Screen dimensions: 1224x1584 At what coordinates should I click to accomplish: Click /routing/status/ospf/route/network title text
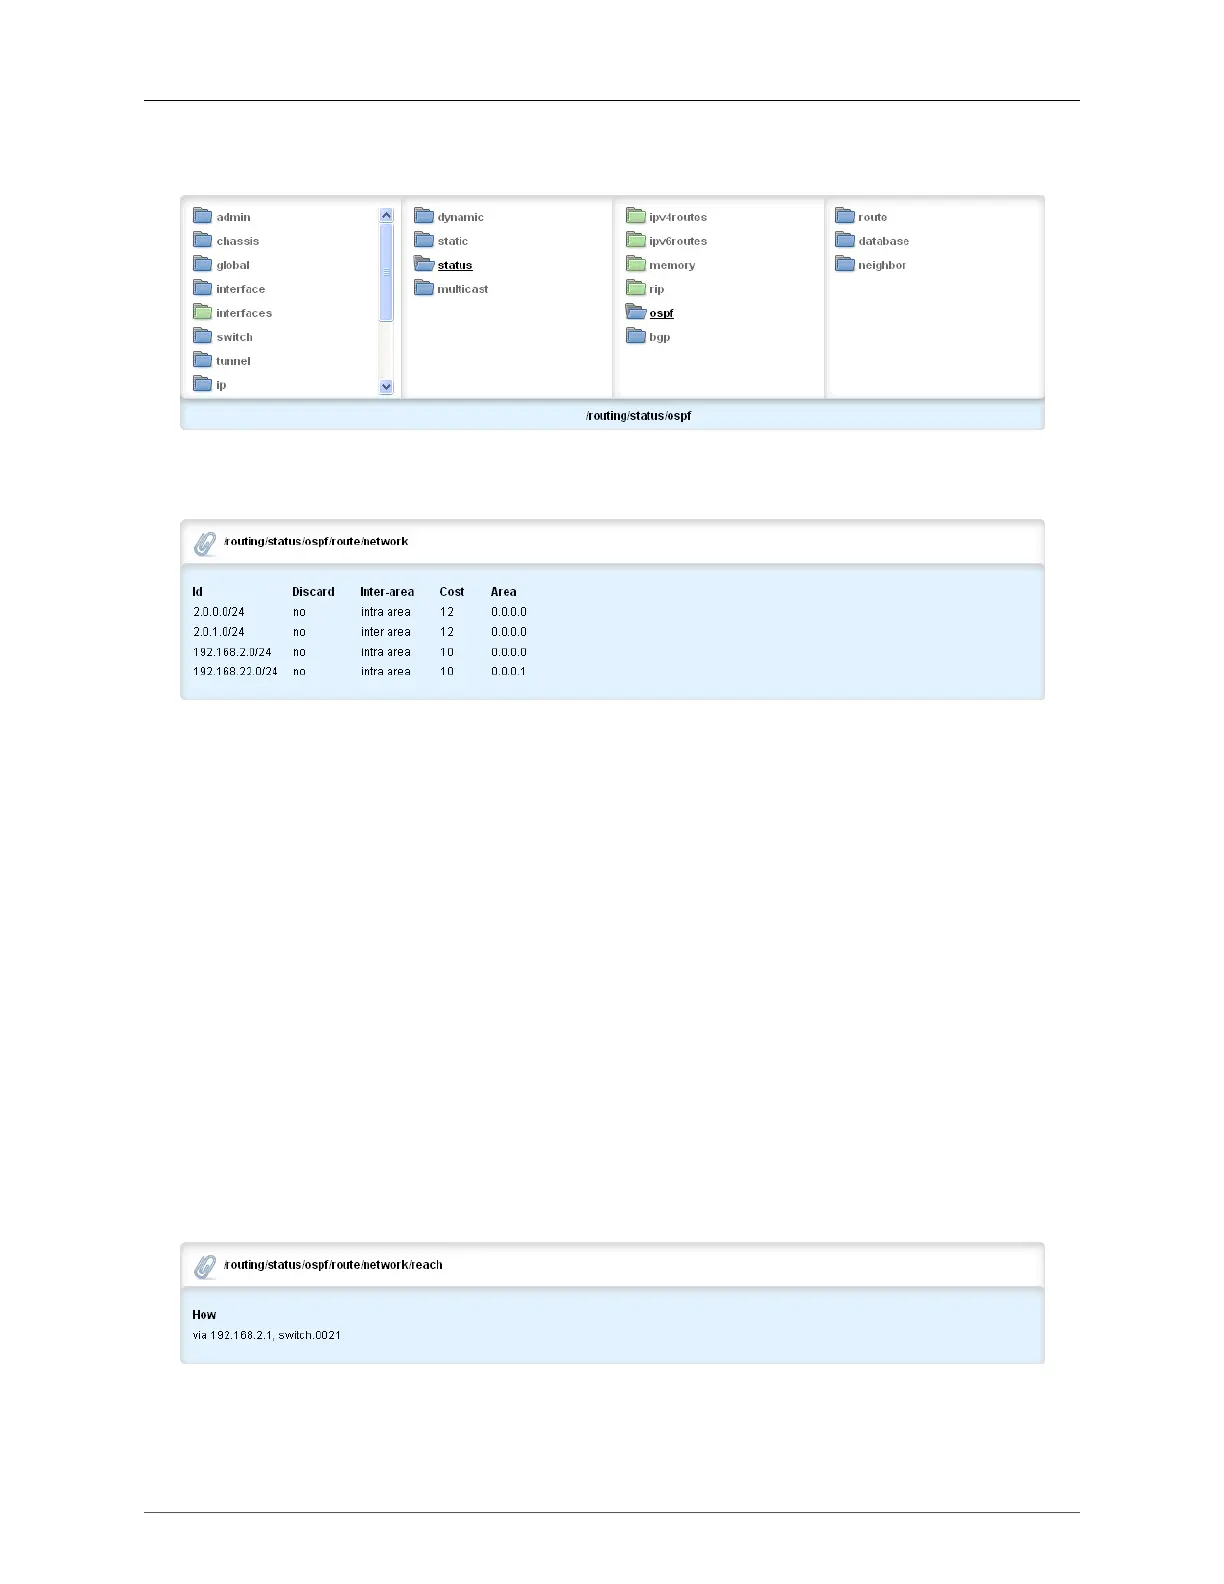(316, 542)
